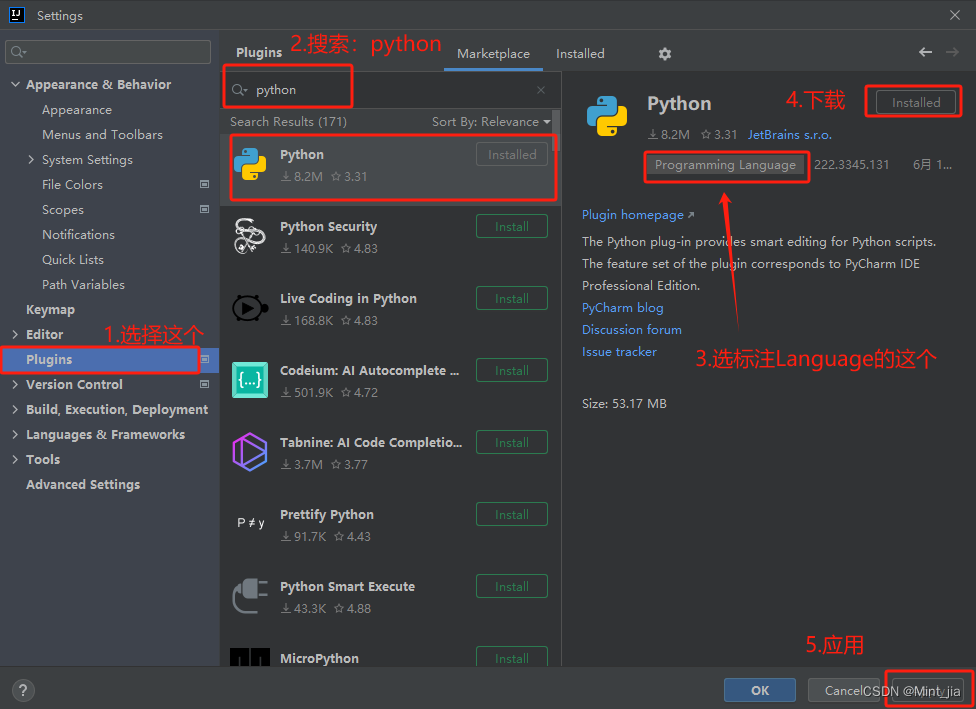Select the Codeium plugin icon
This screenshot has width=976, height=709.
pyautogui.click(x=250, y=380)
